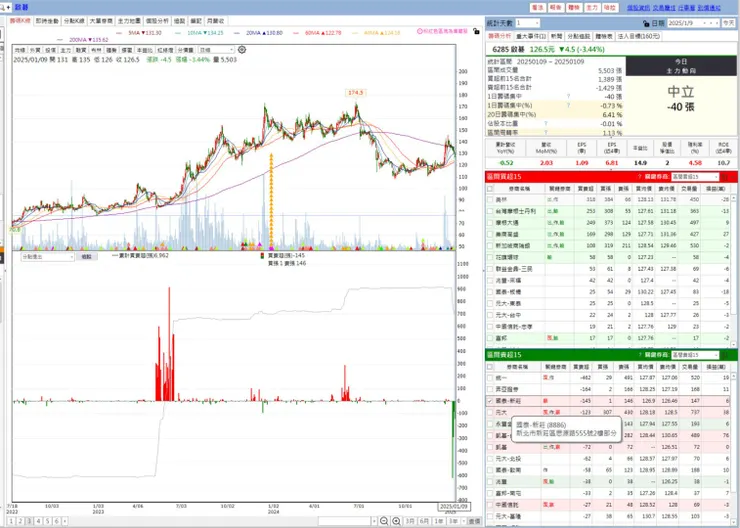Open bottom toolbar combo box near zoom icons
This screenshot has width=740, height=528.
pyautogui.click(x=348, y=521)
